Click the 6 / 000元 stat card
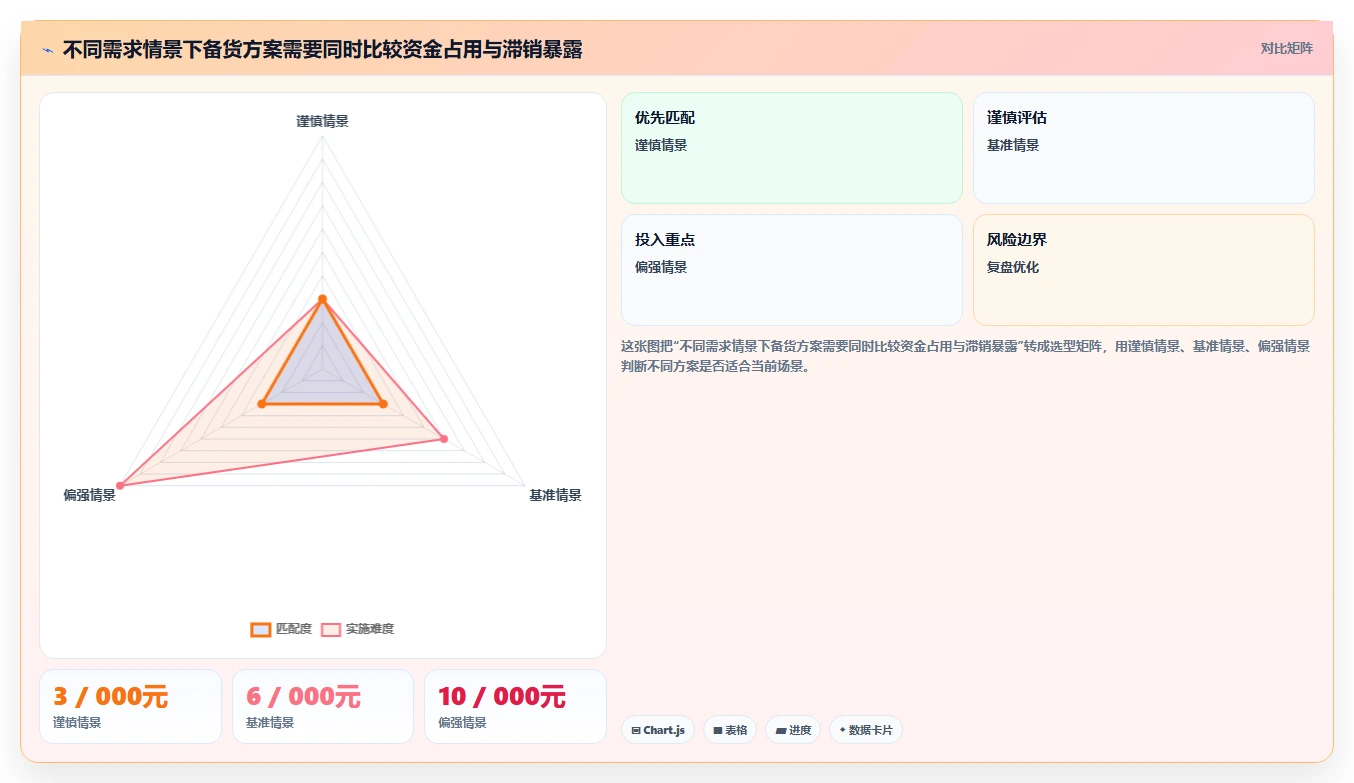 (323, 707)
